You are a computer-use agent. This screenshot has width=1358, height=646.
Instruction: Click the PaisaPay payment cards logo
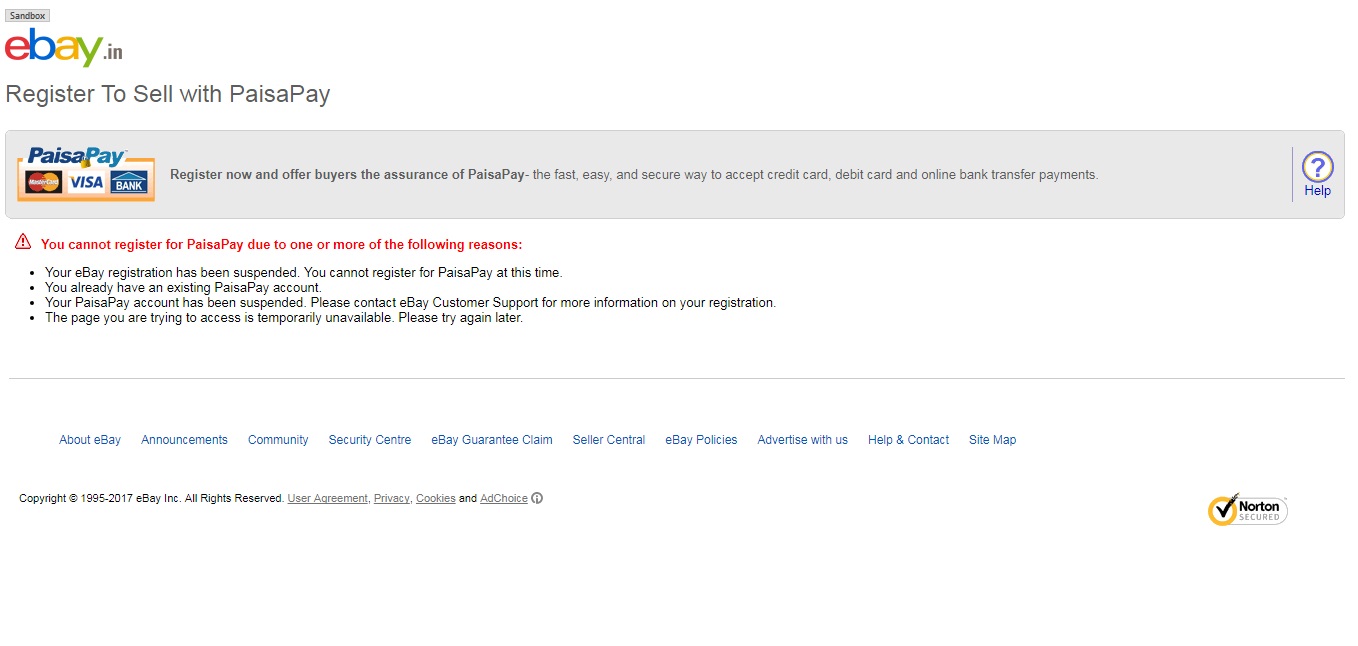coord(86,174)
